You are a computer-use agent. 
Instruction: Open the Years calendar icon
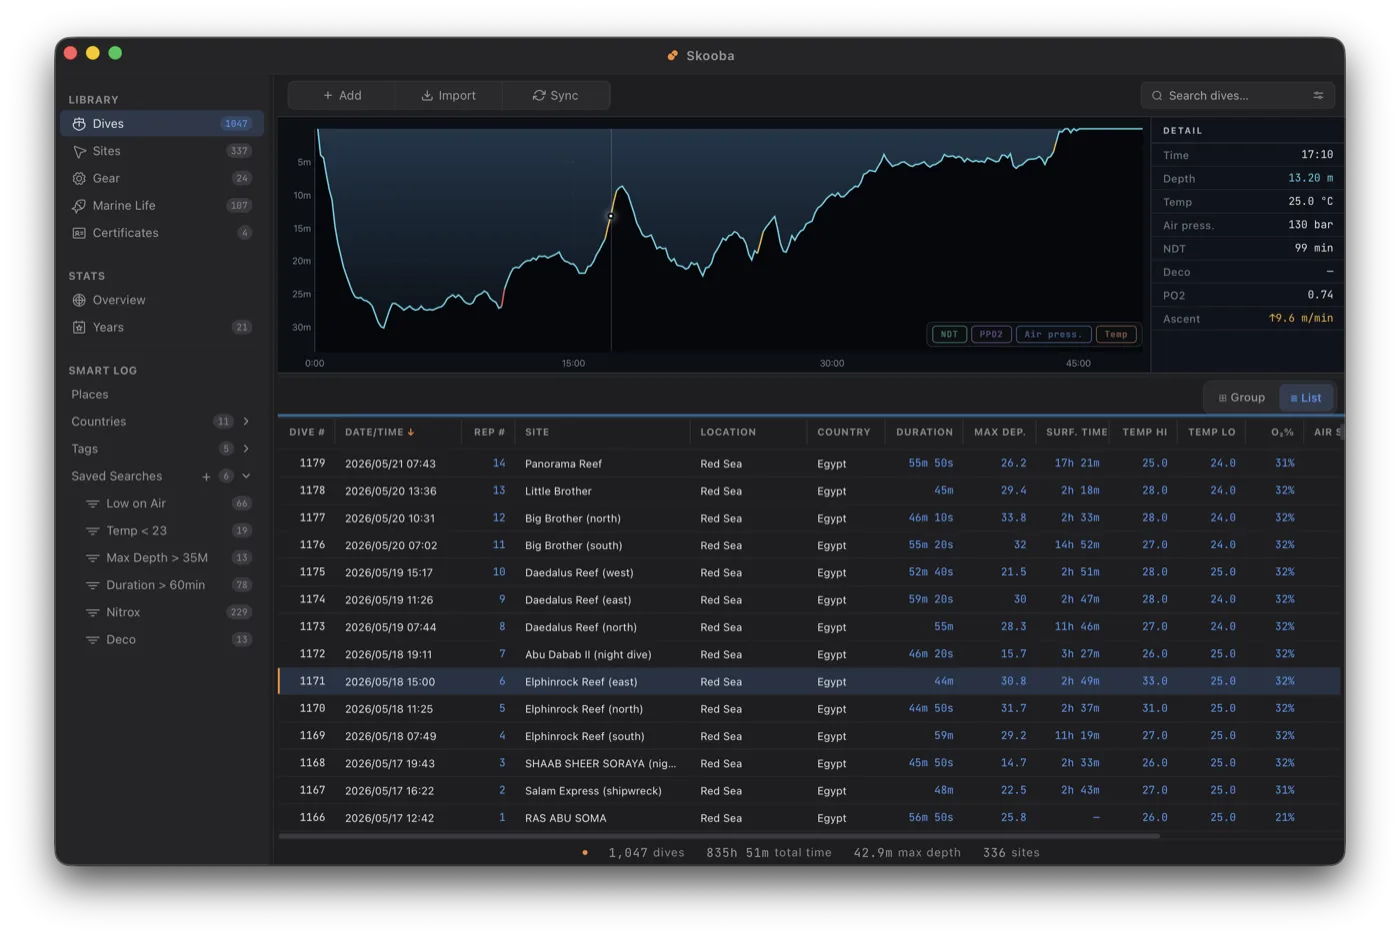point(79,327)
